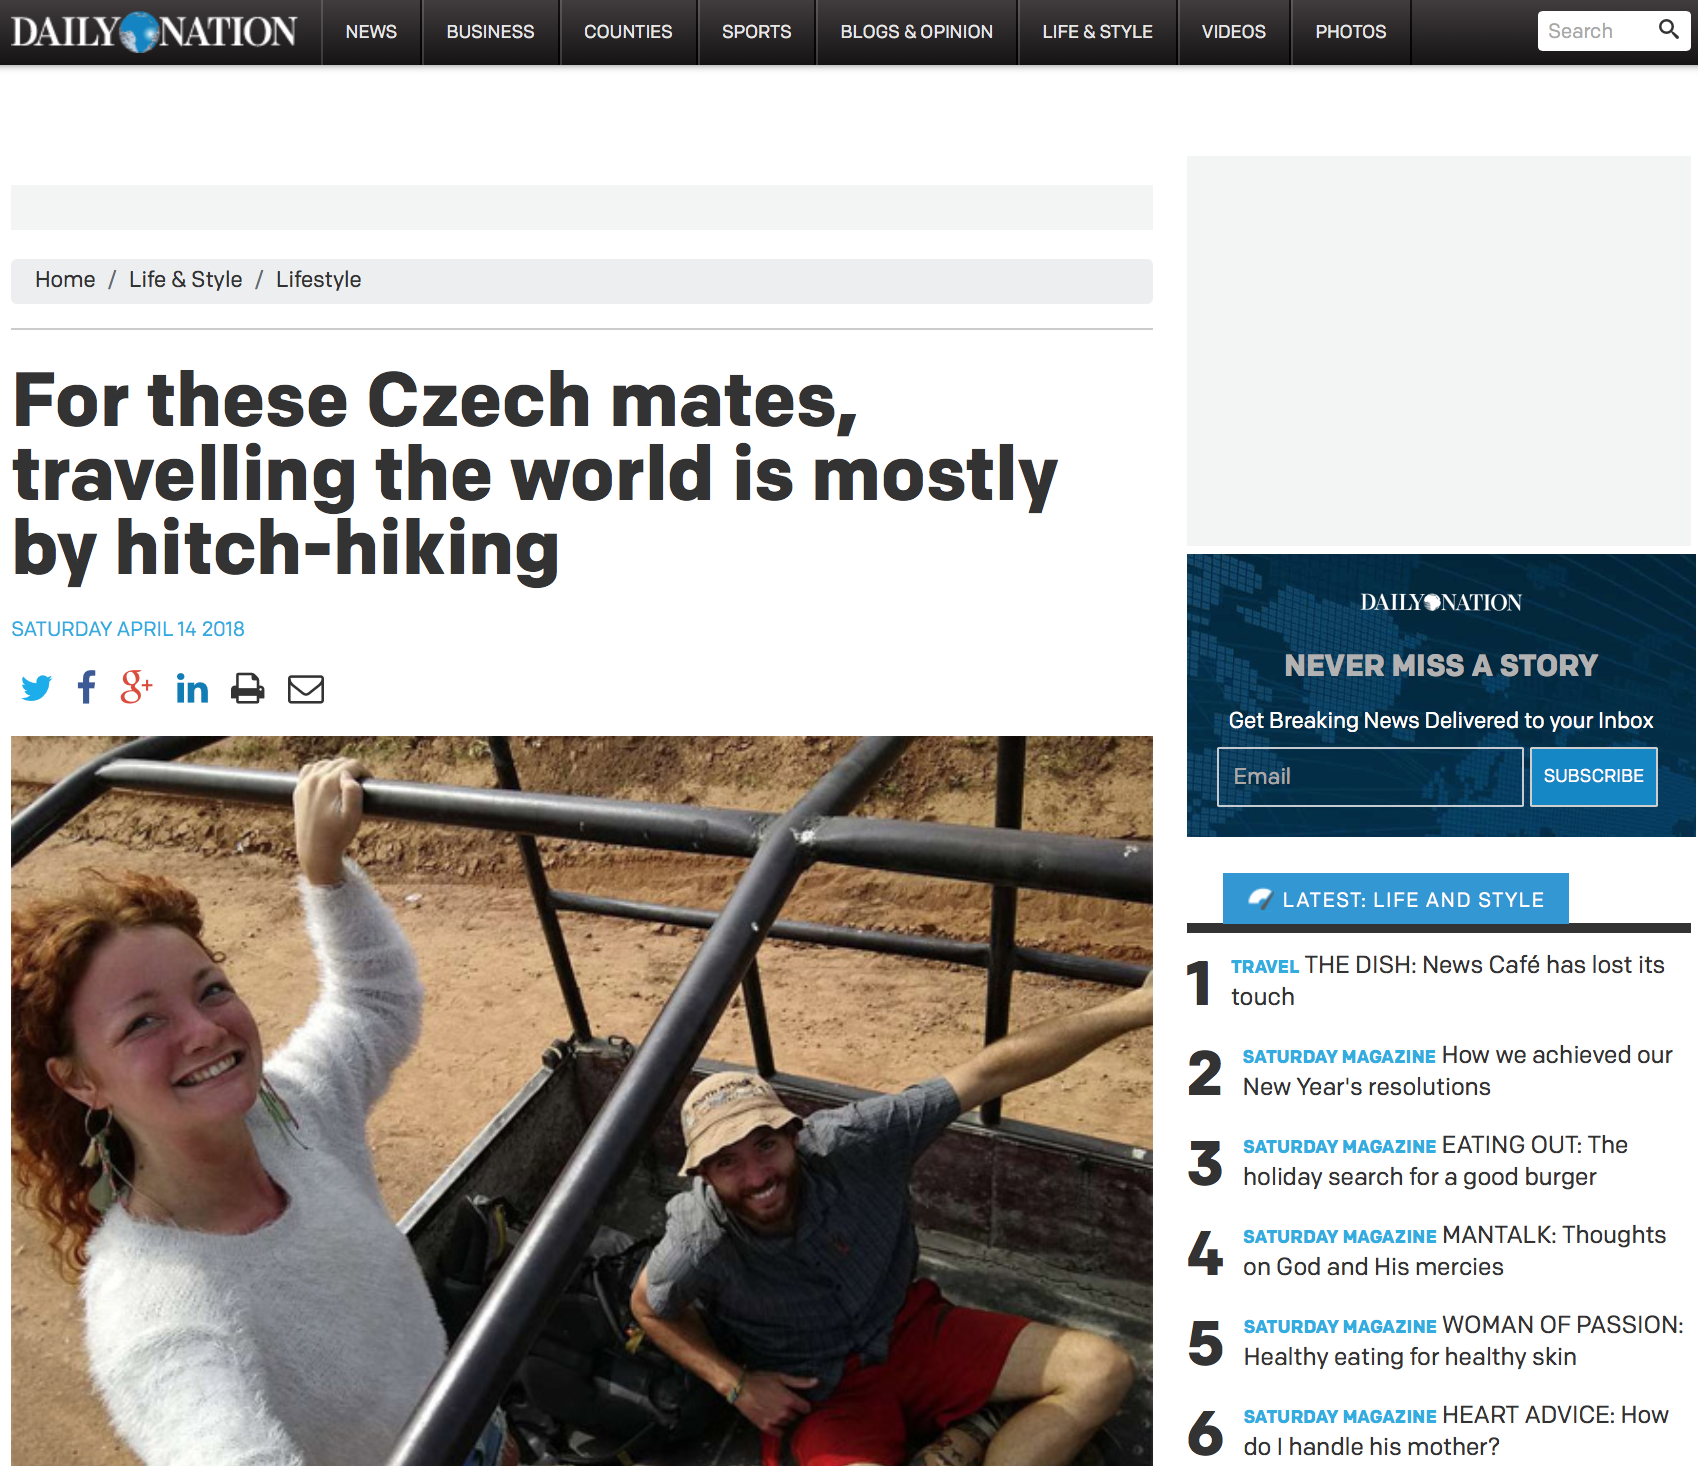Screen dimensions: 1698x1466
Task: Share the article on Twitter
Action: coord(36,688)
